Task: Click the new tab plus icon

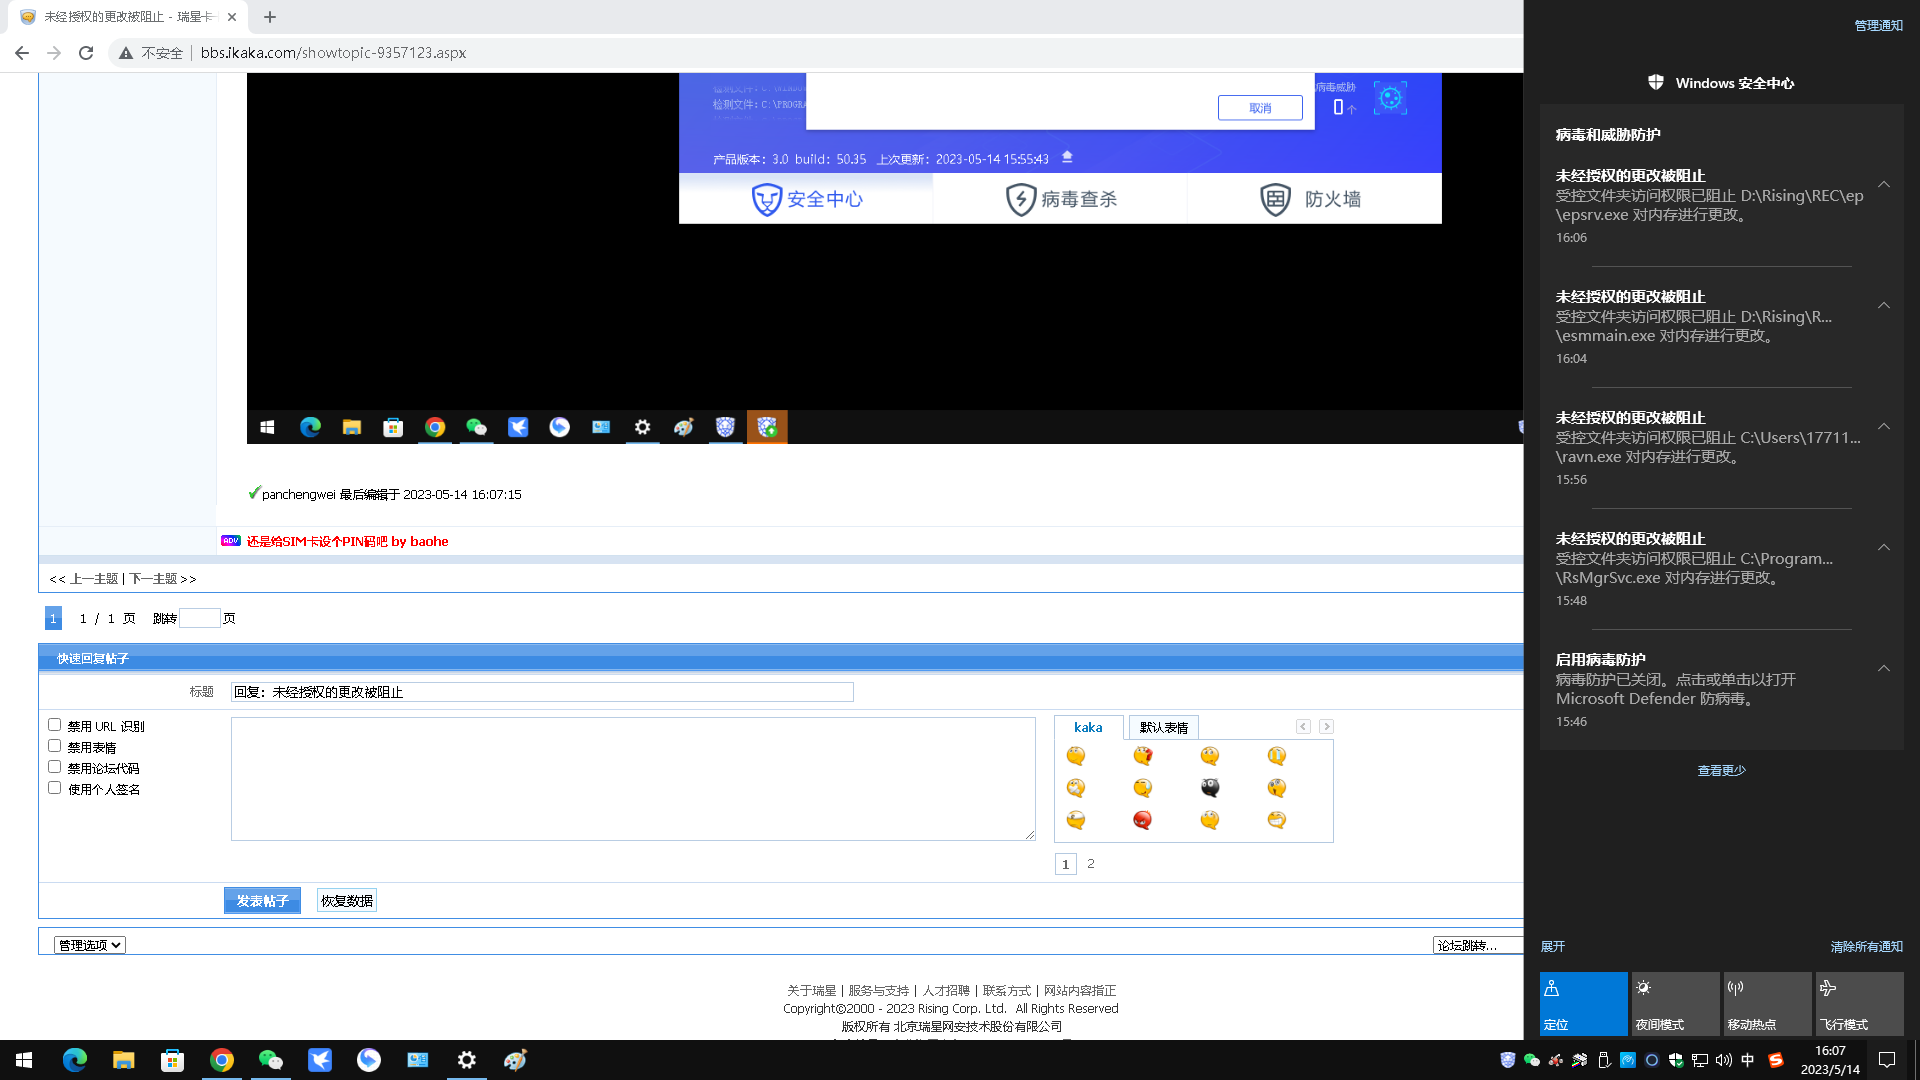Action: 270,17
